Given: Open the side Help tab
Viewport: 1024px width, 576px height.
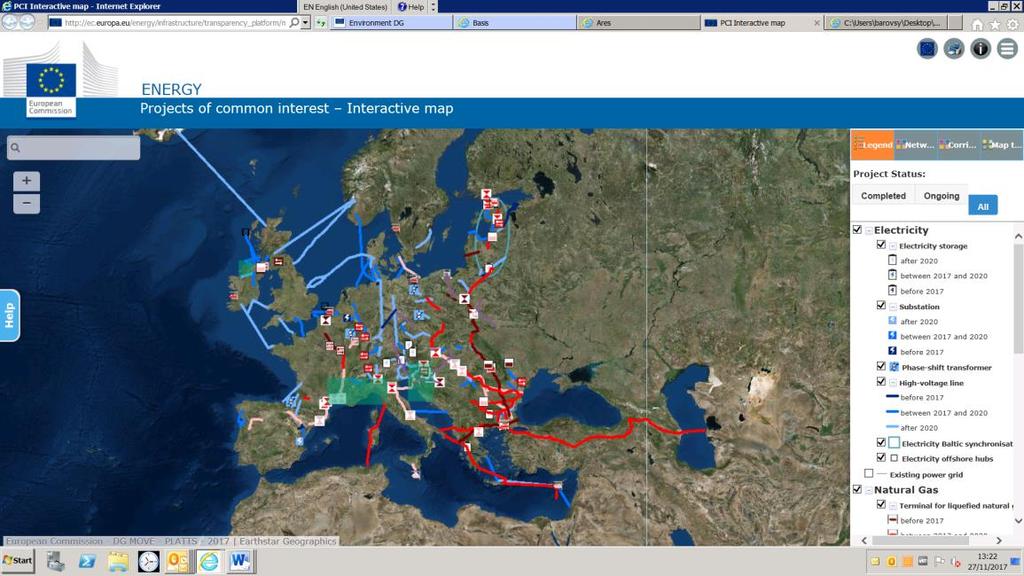Looking at the screenshot, I should click(x=9, y=315).
